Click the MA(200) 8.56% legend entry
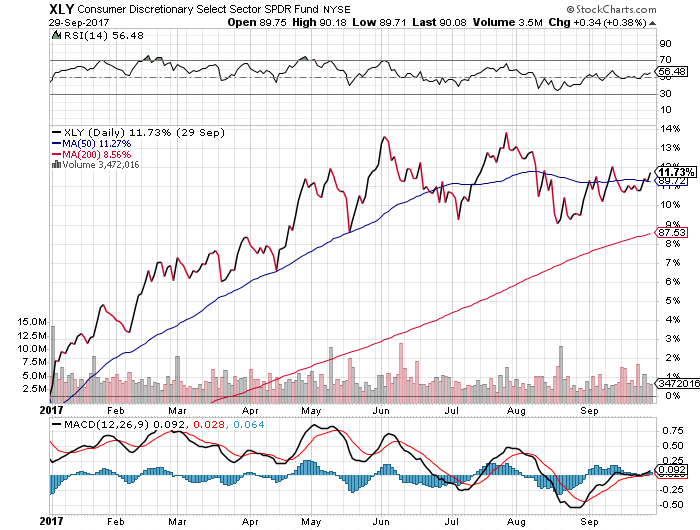Viewport: 700px width, 530px height. click(97, 154)
